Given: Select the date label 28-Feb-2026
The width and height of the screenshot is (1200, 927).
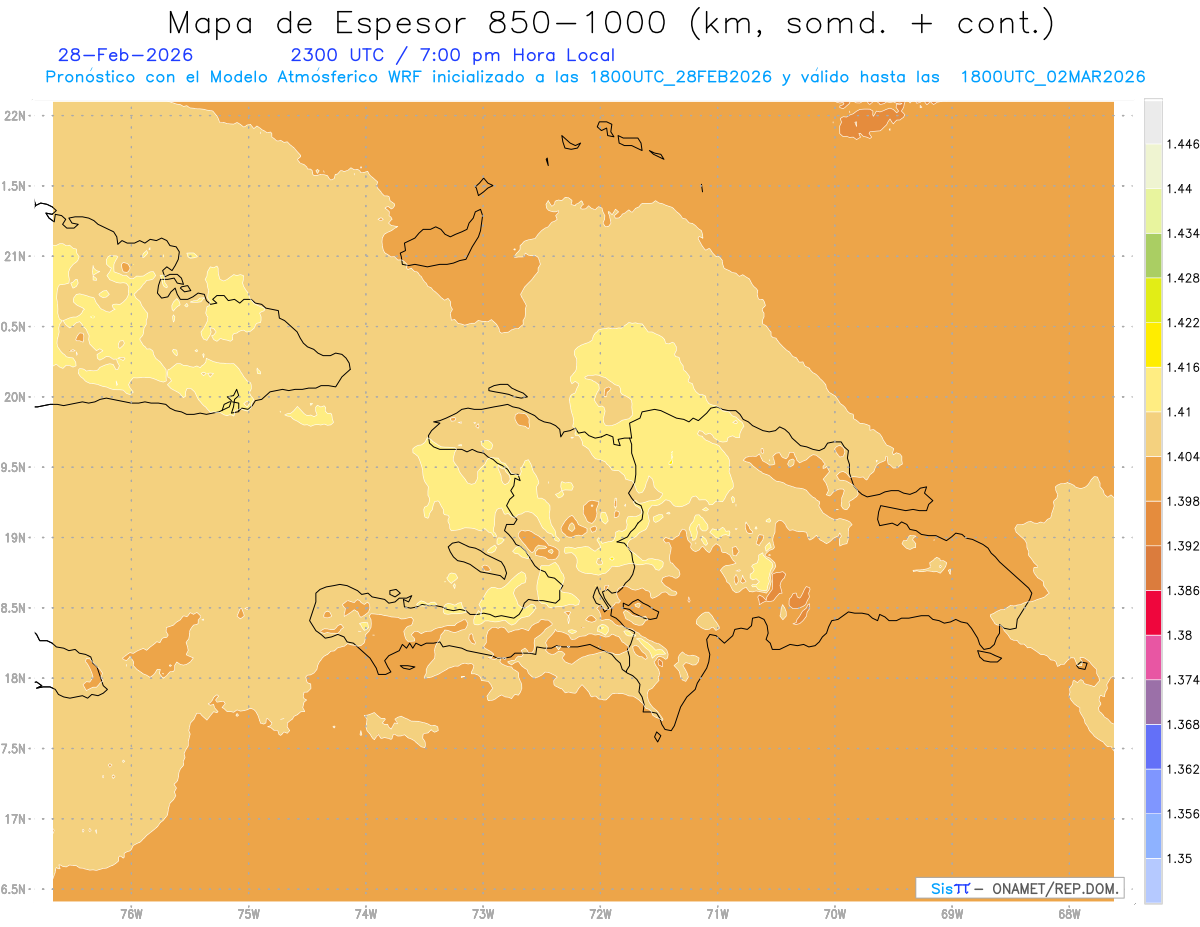Looking at the screenshot, I should [126, 55].
